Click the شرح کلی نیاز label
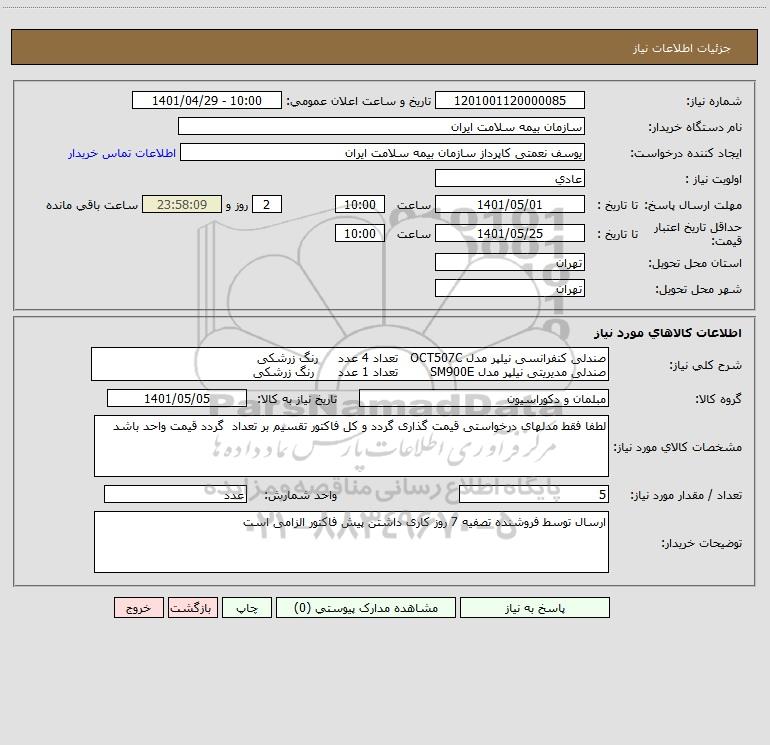Screen dimensions: 770x745 [x=706, y=365]
